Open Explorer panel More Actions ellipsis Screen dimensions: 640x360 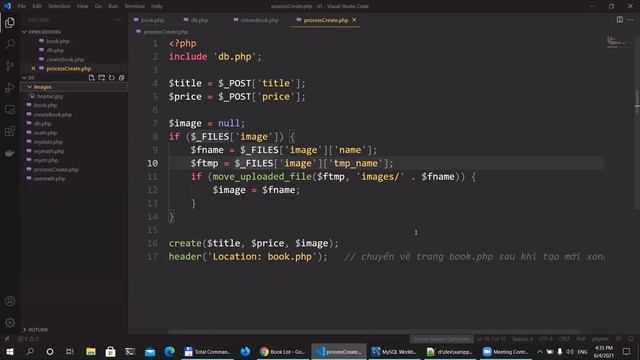(118, 20)
